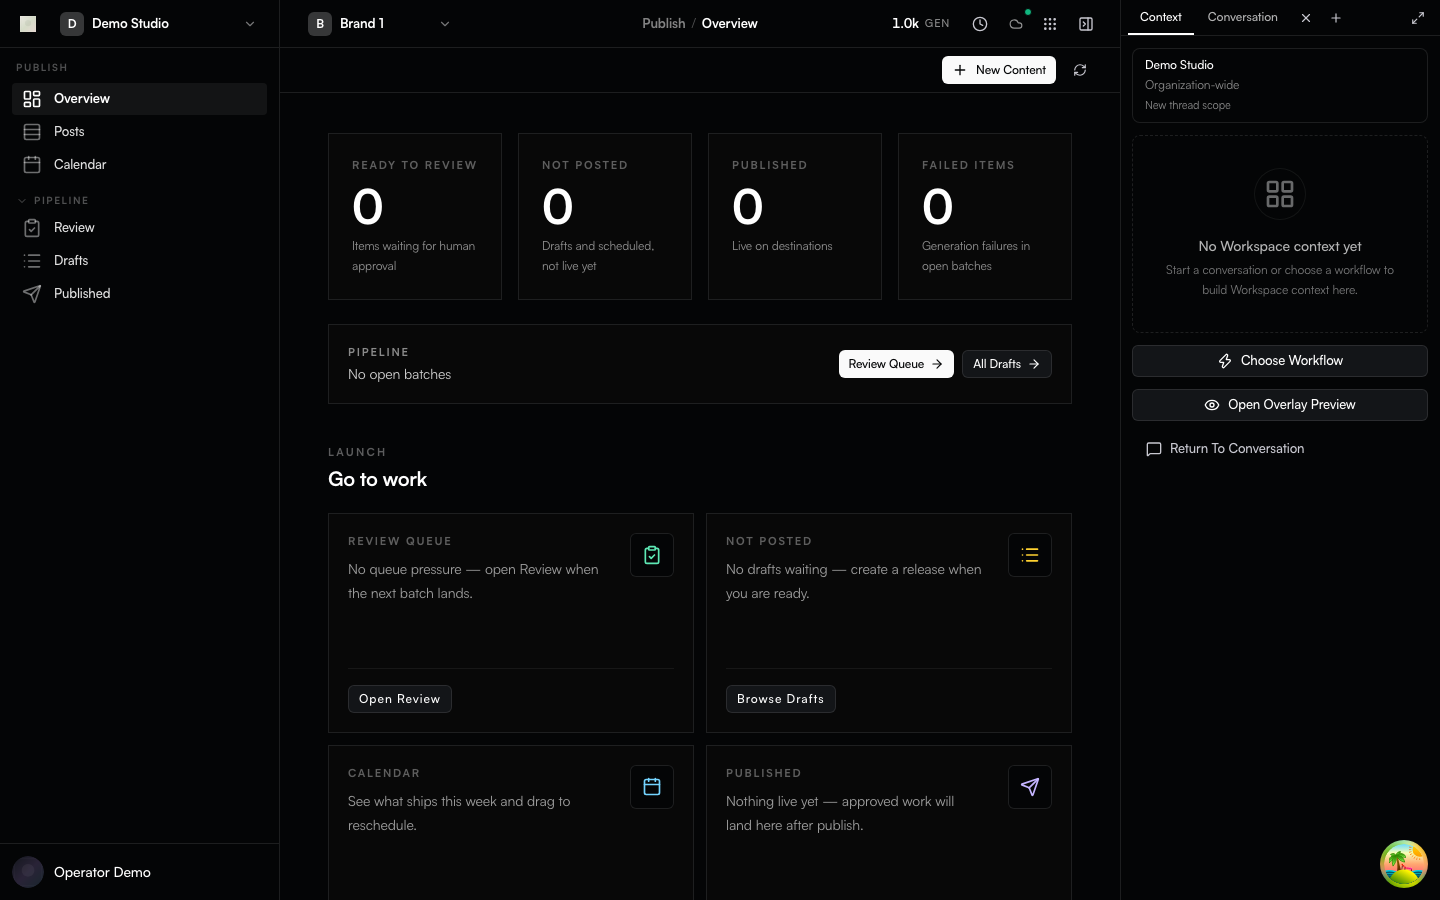Open Drafts in the Pipeline section
Viewport: 1440px width, 900px height.
point(140,261)
